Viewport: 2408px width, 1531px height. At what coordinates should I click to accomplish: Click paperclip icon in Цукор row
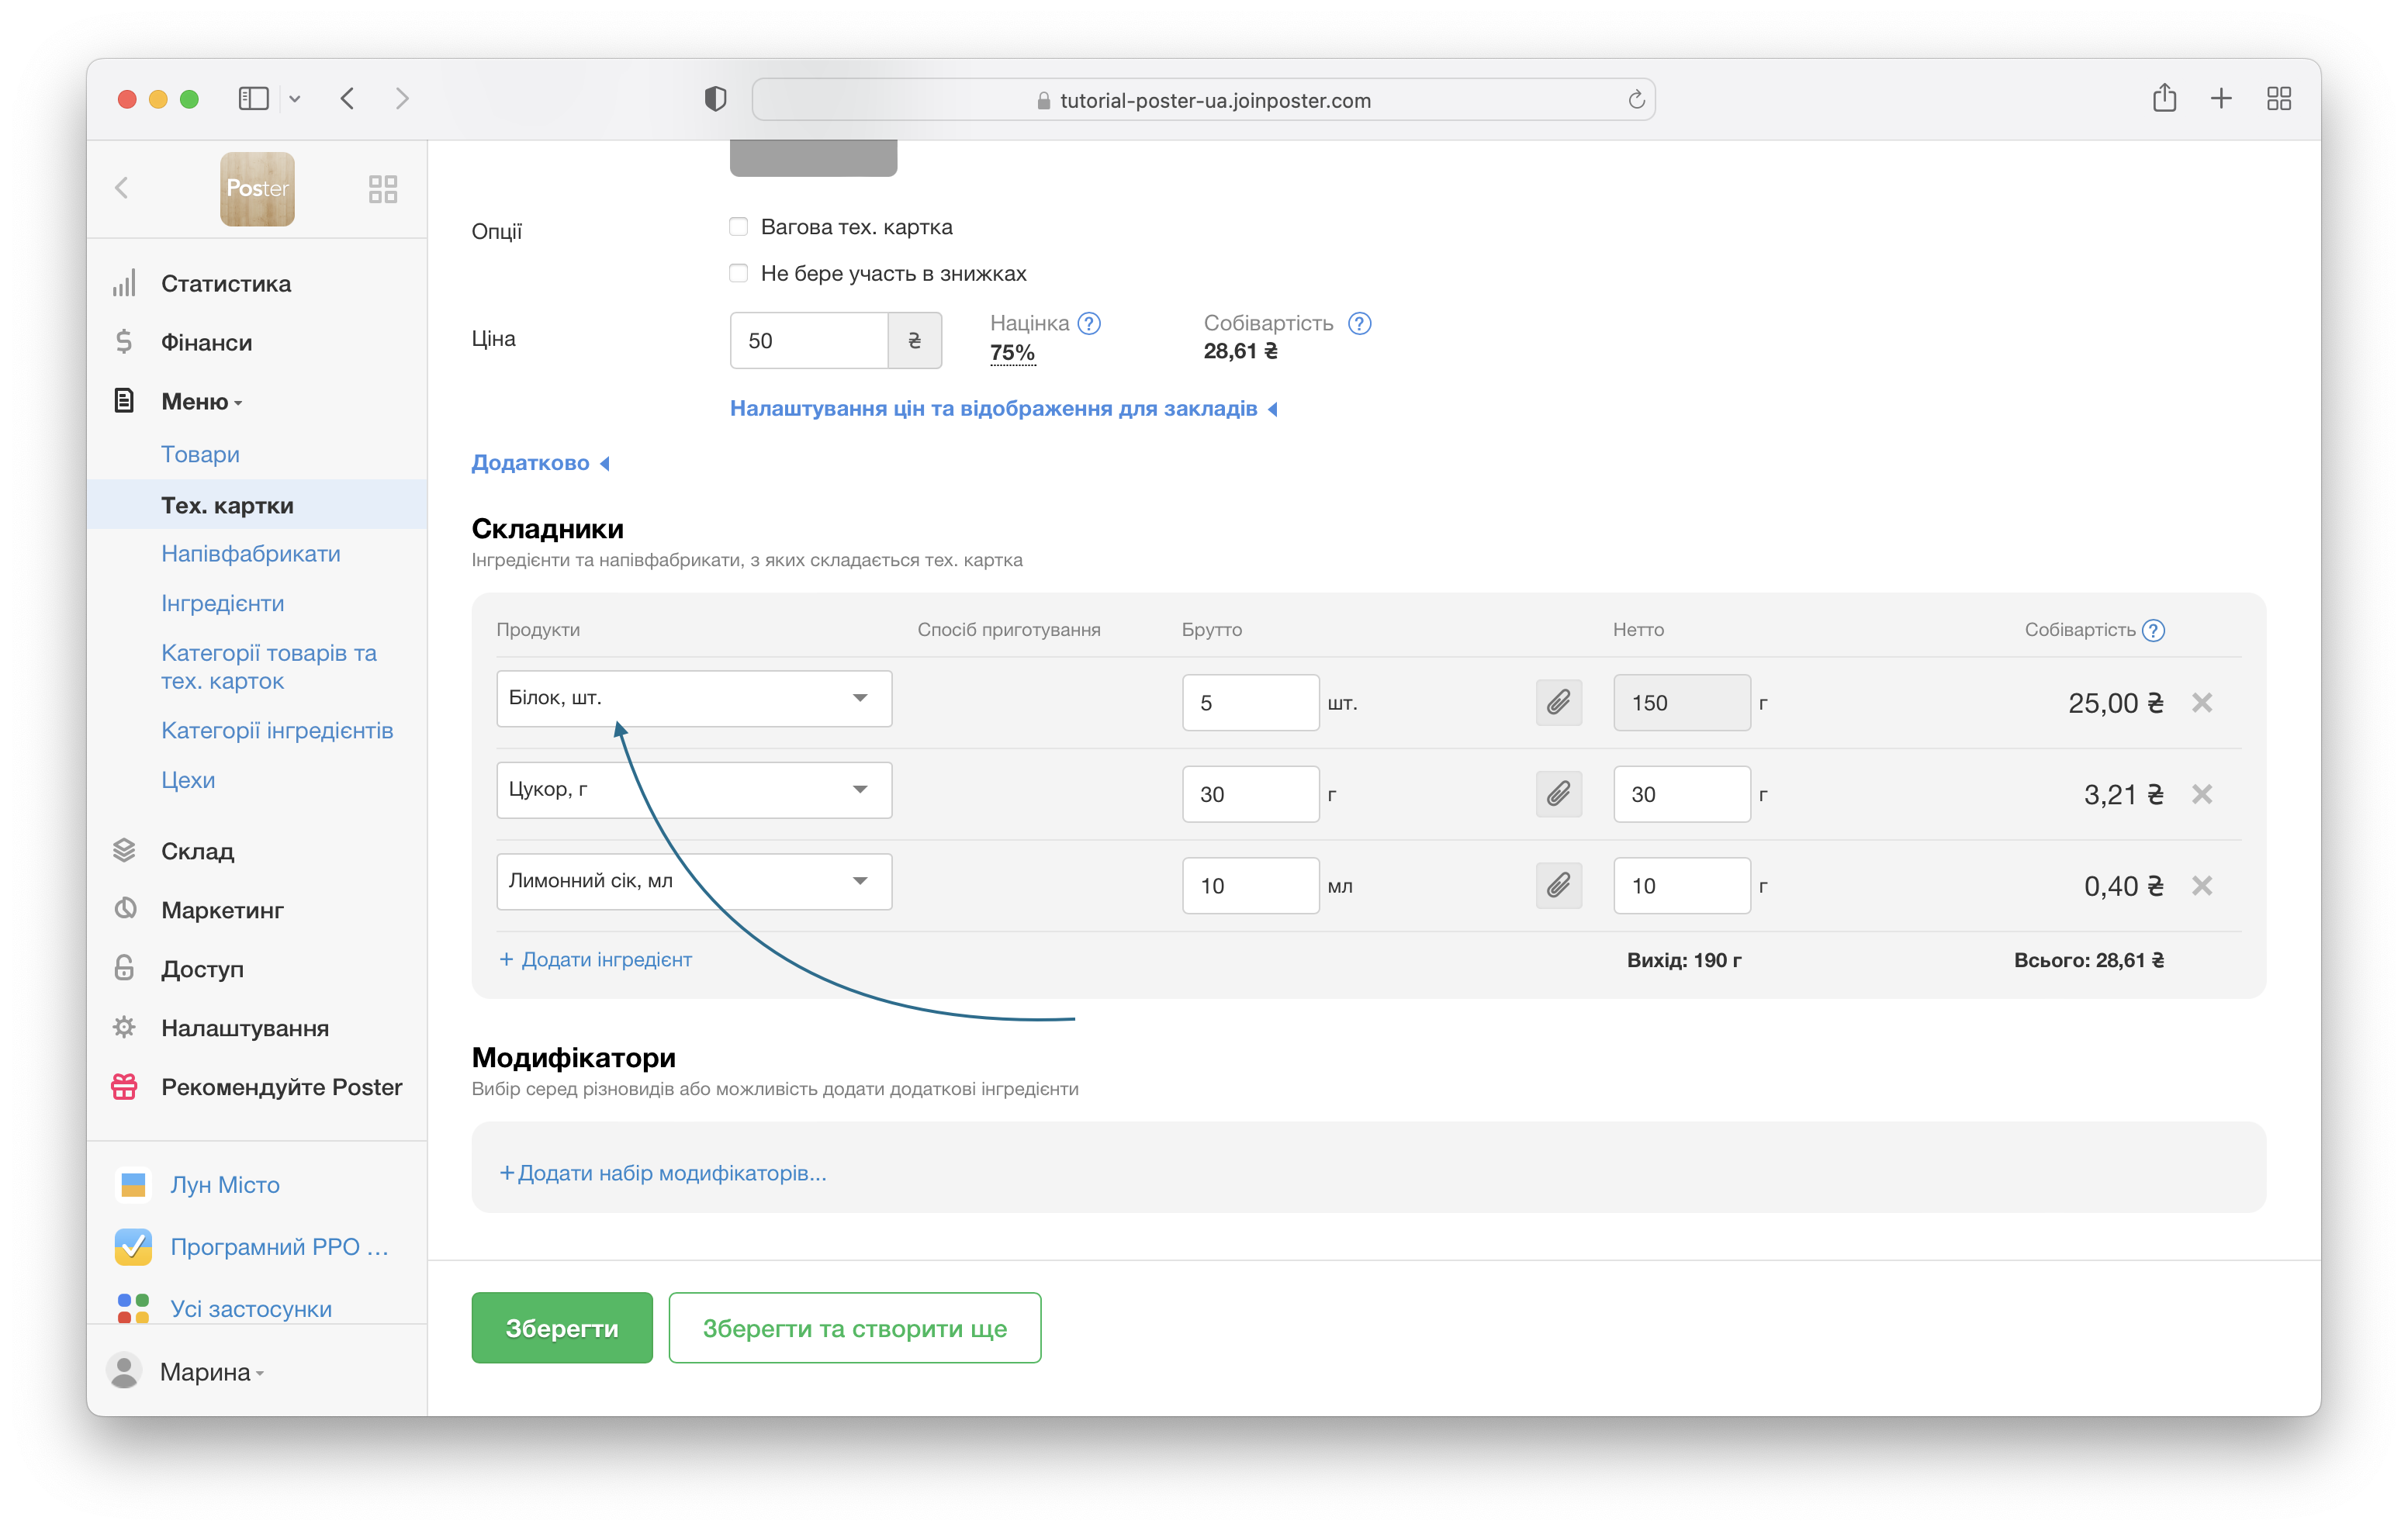1558,794
